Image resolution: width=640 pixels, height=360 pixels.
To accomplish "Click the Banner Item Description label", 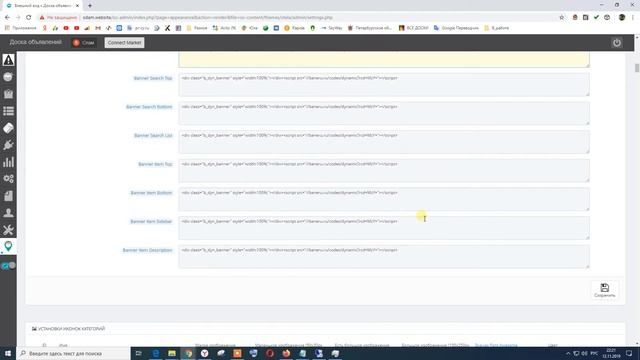I will coord(147,250).
